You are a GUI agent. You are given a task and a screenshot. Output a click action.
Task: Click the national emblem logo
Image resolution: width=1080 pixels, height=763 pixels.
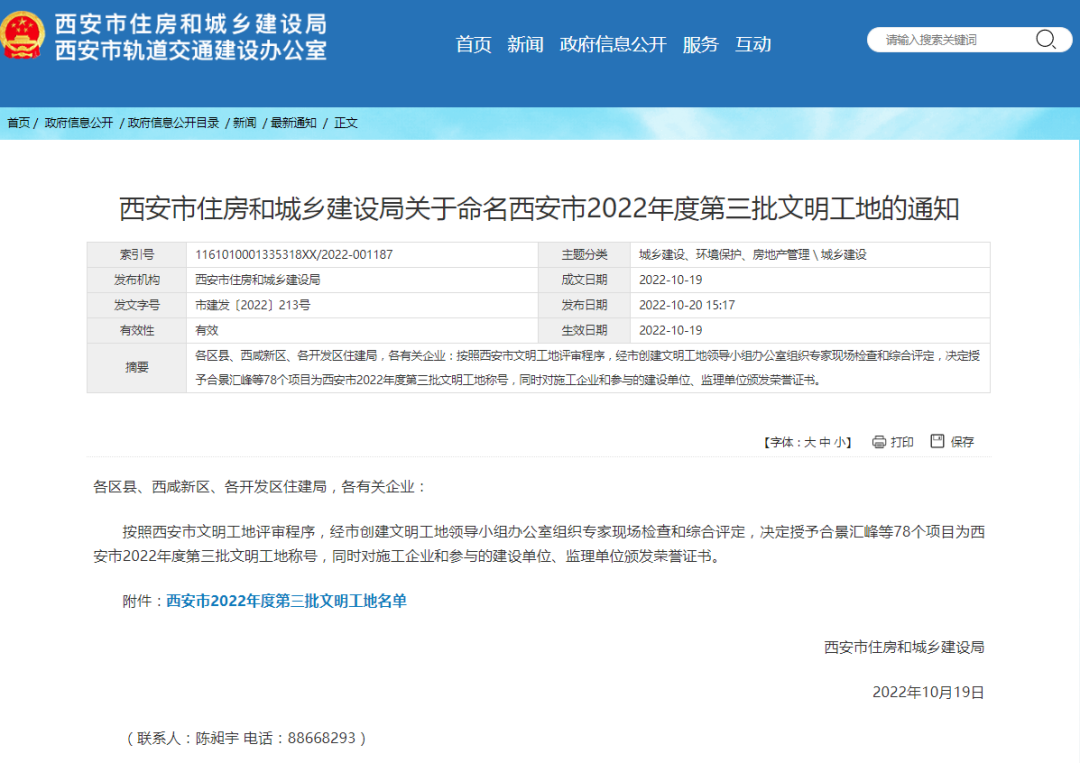click(x=23, y=32)
